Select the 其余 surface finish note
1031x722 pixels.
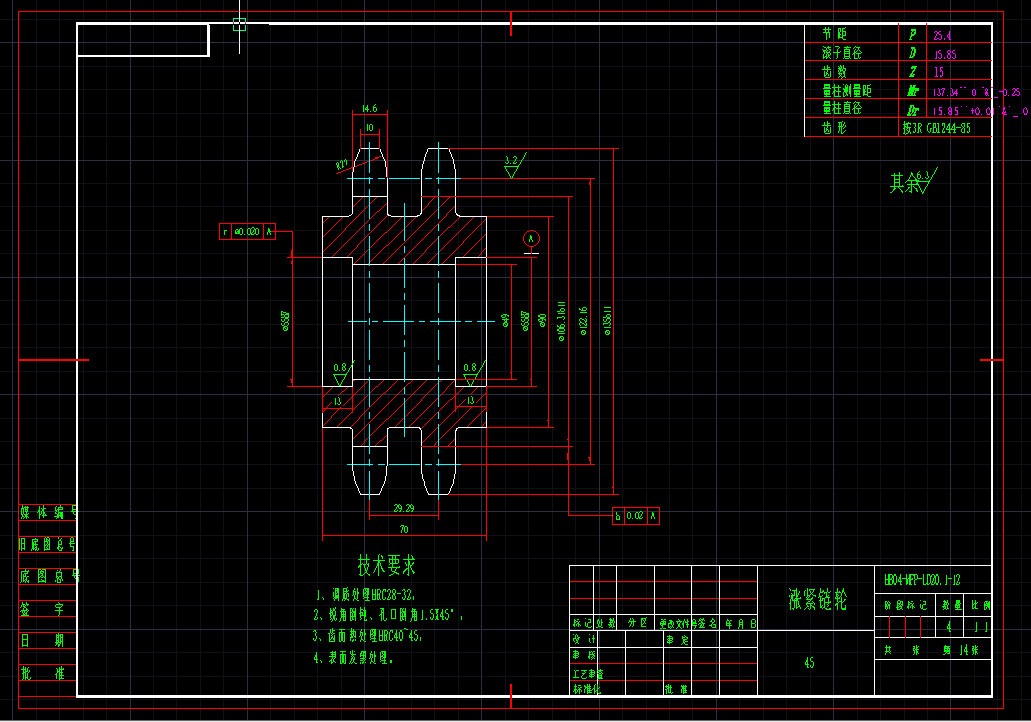(913, 182)
